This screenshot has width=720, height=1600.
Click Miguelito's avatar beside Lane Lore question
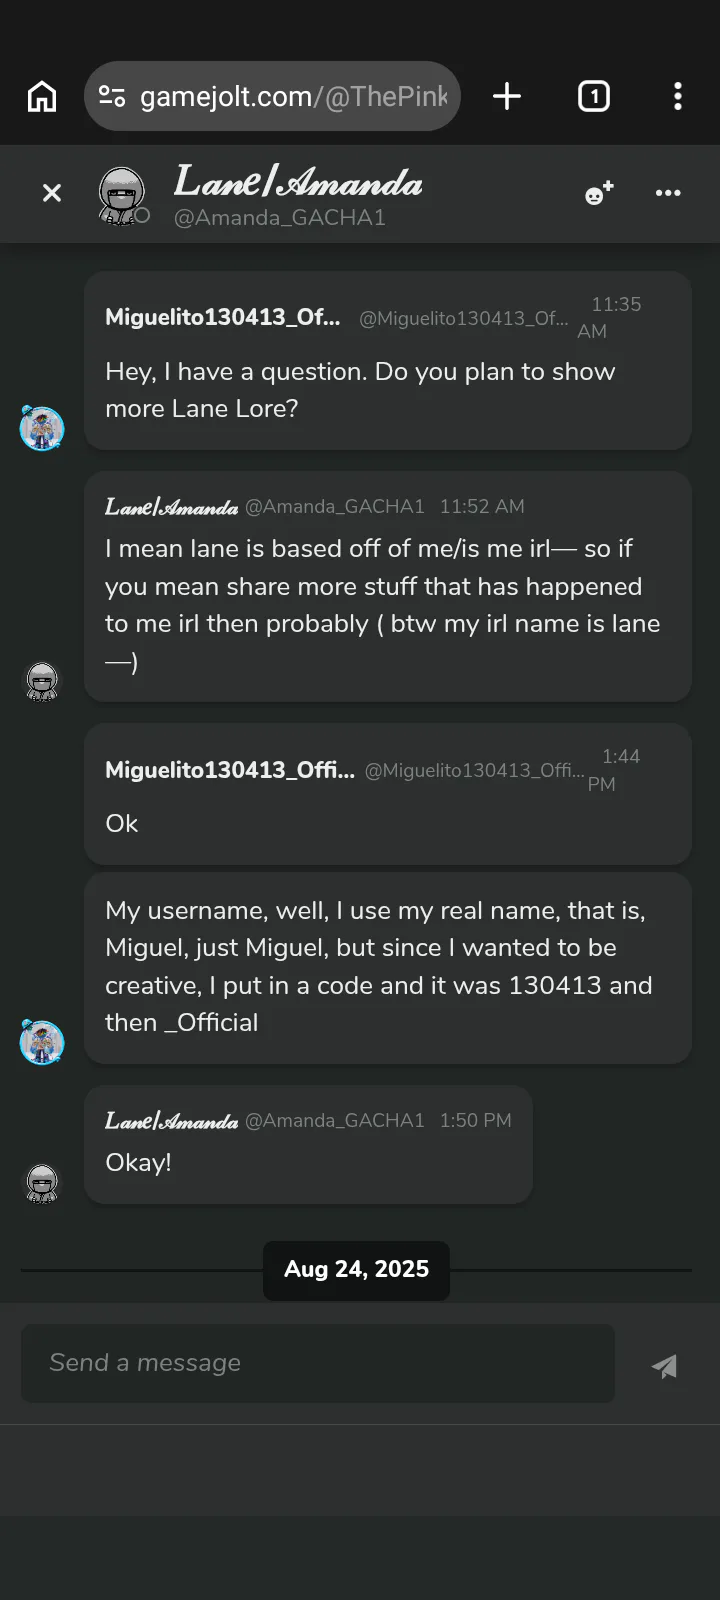pyautogui.click(x=42, y=429)
